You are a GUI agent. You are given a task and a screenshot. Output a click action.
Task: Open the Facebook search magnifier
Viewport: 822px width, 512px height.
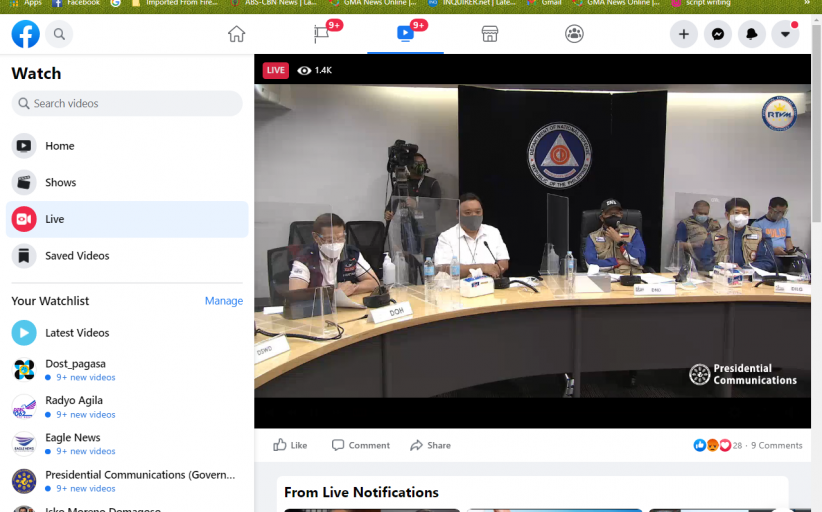point(59,34)
